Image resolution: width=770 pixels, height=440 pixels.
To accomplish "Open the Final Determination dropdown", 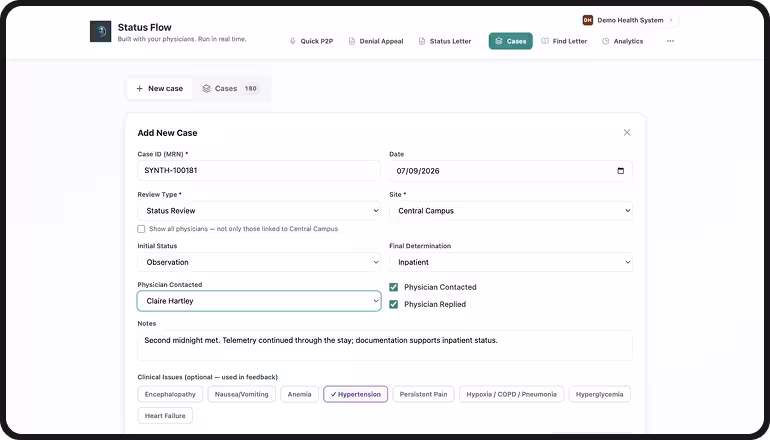I will click(511, 262).
